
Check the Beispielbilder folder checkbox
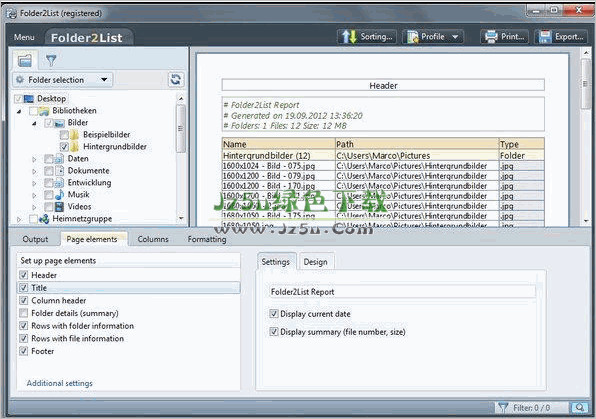64,135
